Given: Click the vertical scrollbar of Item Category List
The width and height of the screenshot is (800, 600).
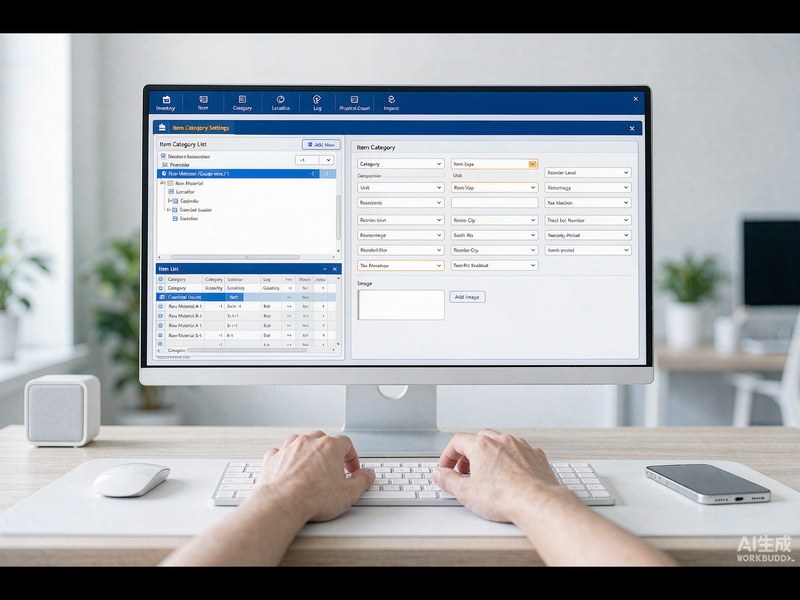Looking at the screenshot, I should click(338, 217).
